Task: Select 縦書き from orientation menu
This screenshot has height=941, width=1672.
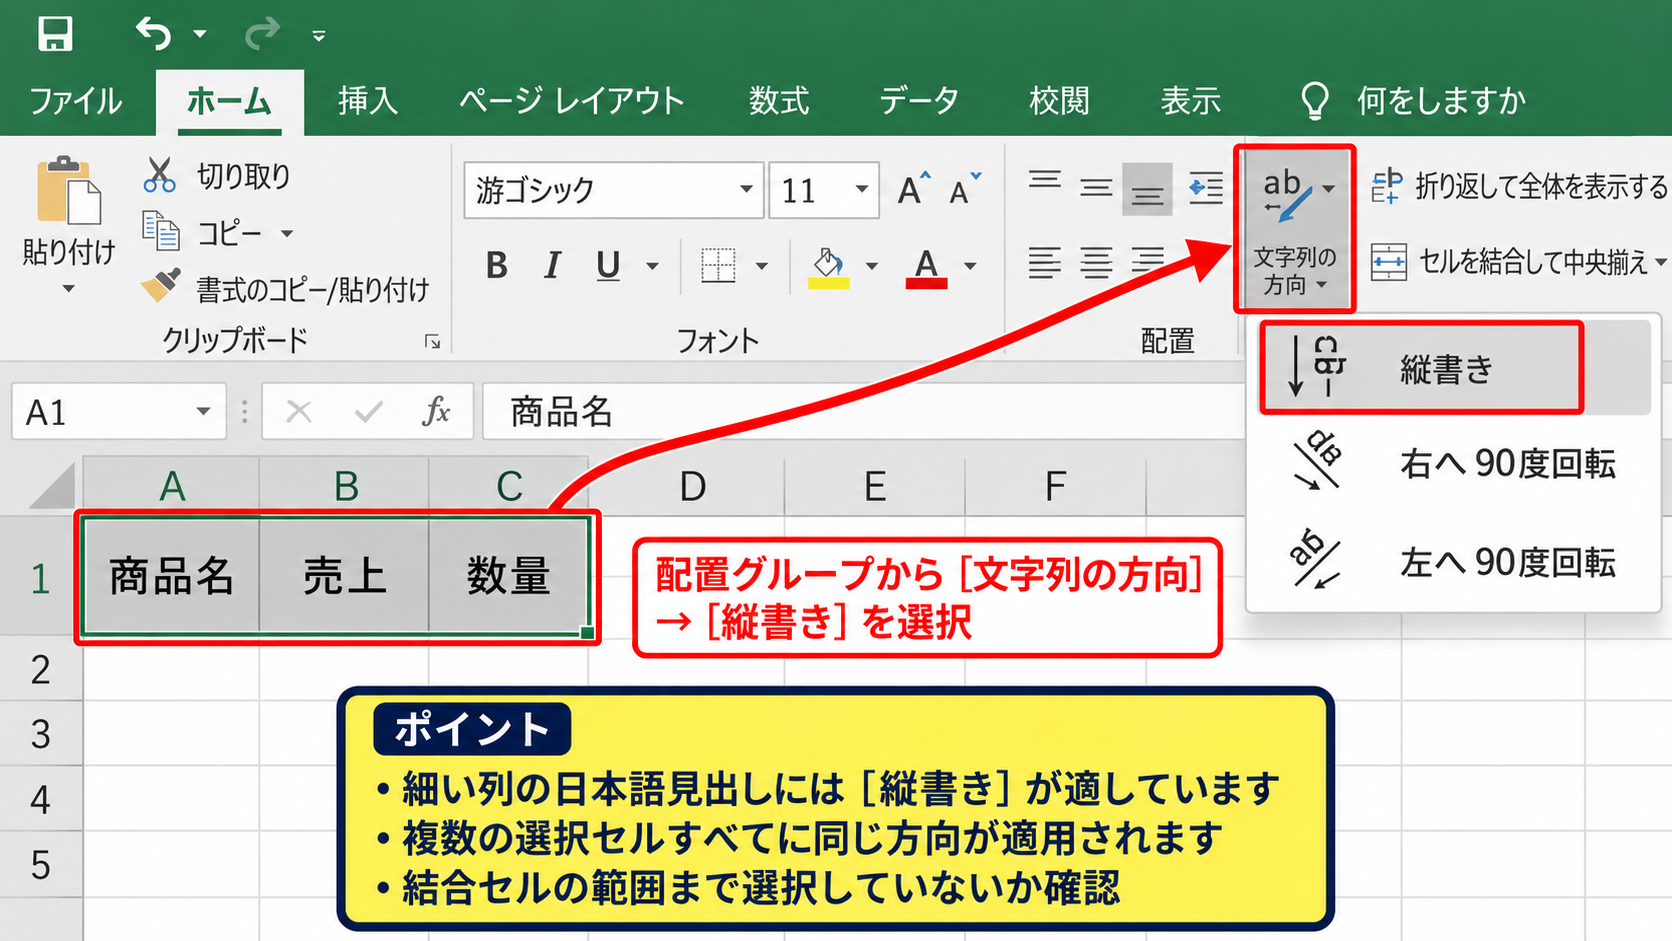Action: pos(1454,368)
